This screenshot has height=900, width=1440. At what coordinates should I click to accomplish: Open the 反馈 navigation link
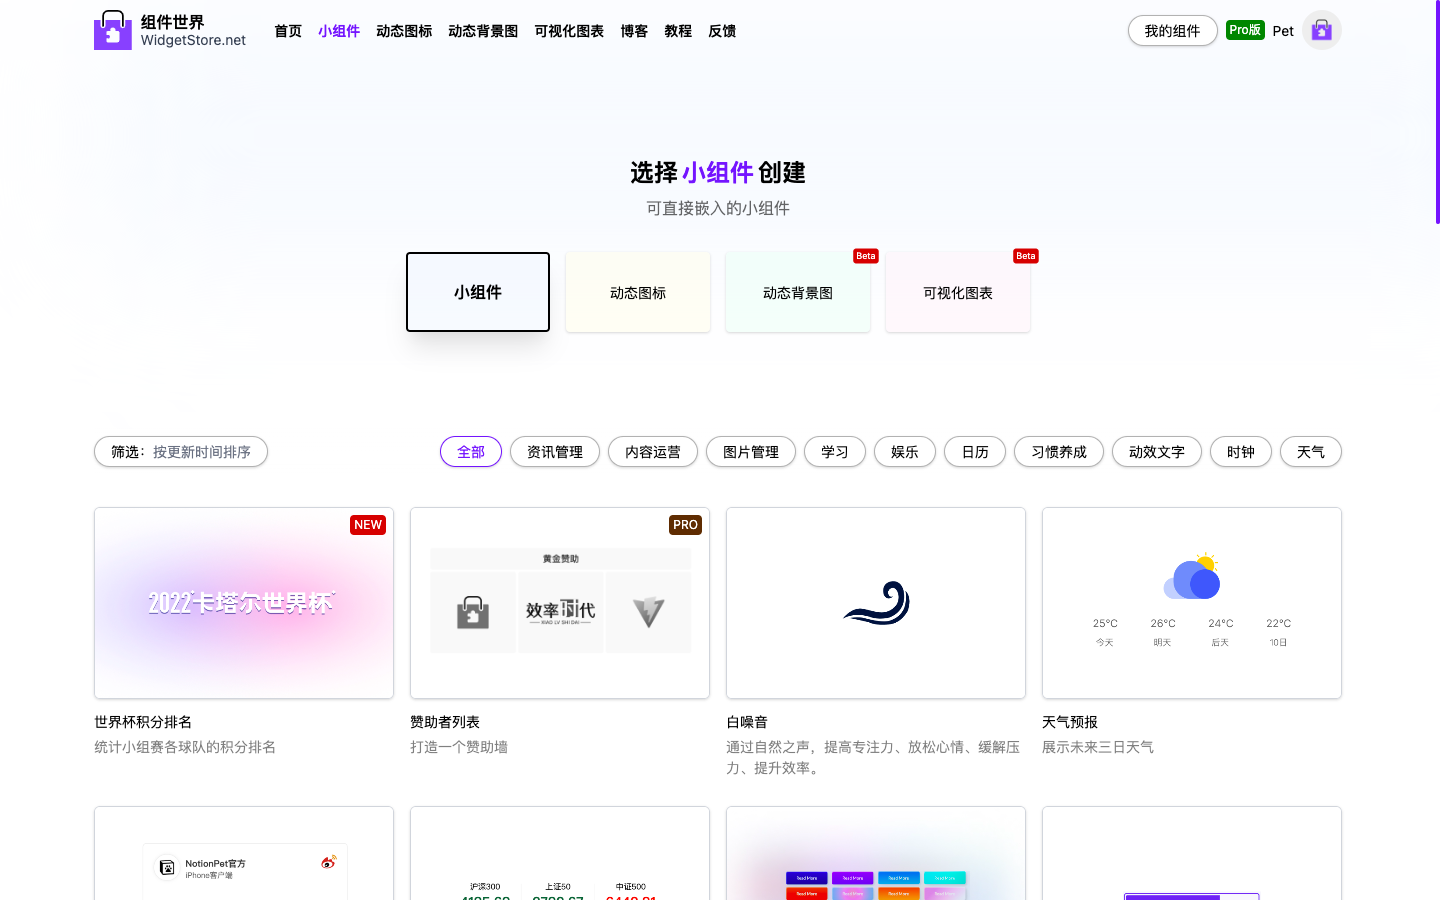pos(722,31)
